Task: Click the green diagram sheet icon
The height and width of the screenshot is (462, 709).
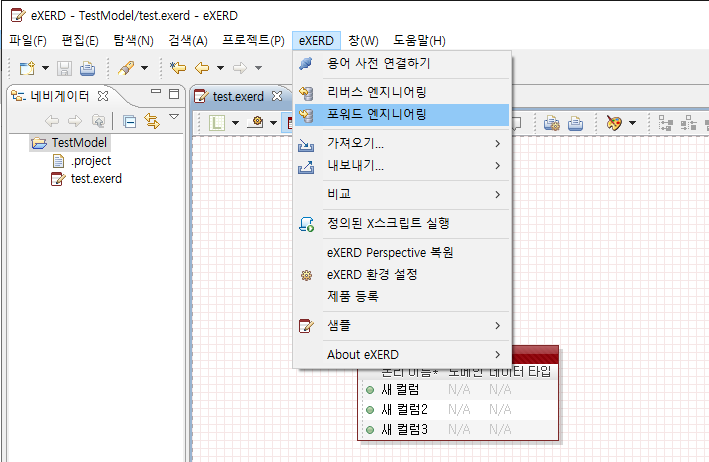Action: pos(217,123)
